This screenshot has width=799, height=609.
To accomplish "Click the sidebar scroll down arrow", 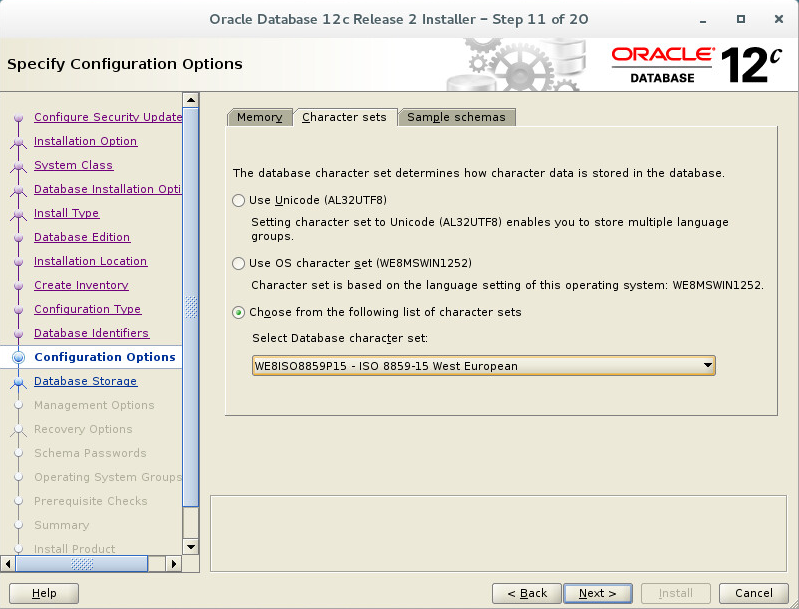I will coord(191,547).
